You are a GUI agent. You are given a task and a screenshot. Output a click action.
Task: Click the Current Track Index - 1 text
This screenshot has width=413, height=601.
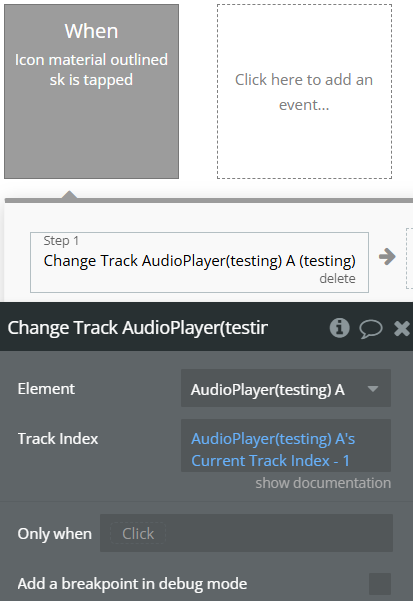[x=270, y=461]
